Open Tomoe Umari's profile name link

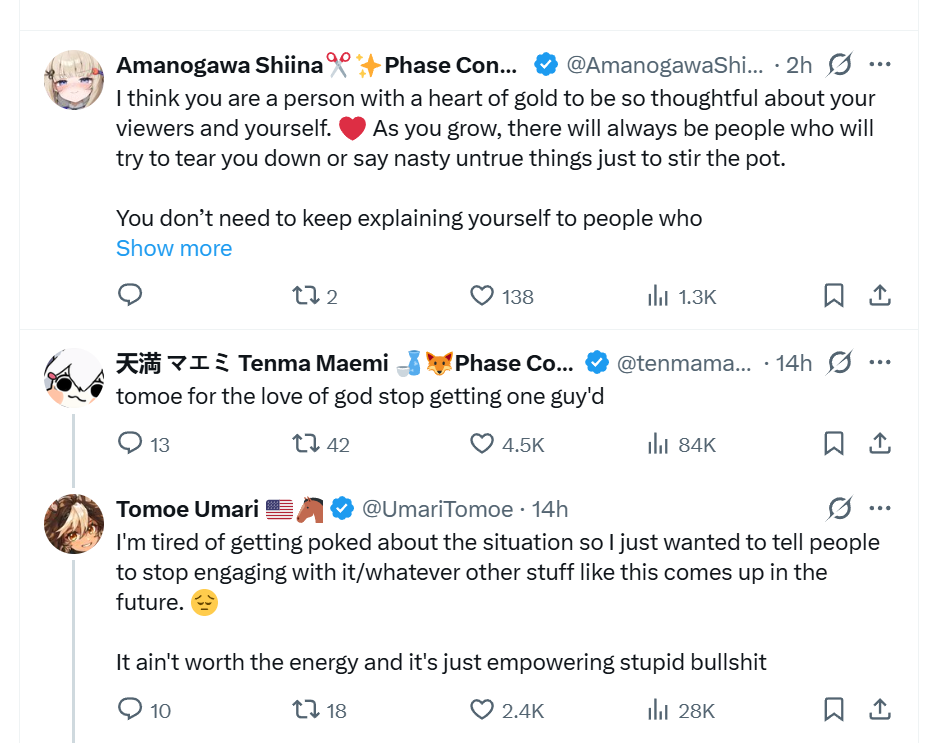pyautogui.click(x=187, y=509)
